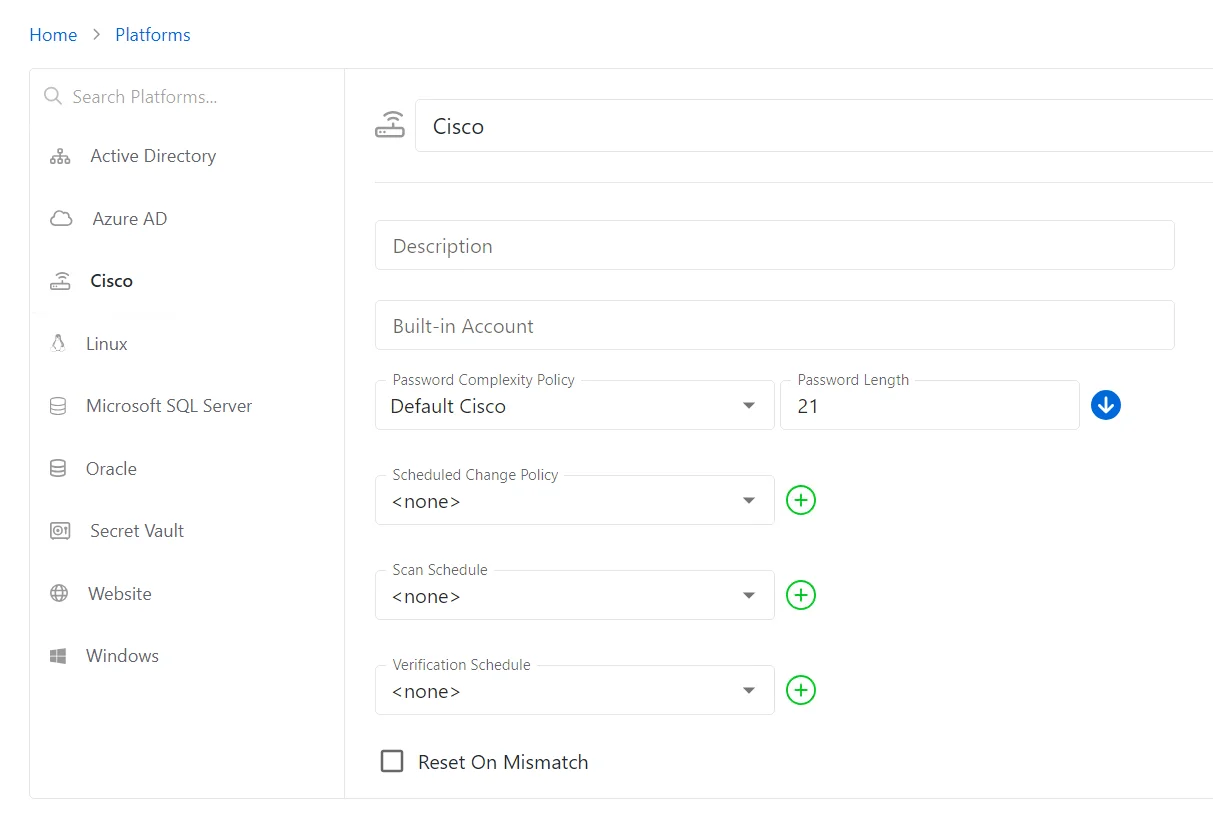1213x818 pixels.
Task: Click the Built-in Account input field
Action: (x=775, y=325)
